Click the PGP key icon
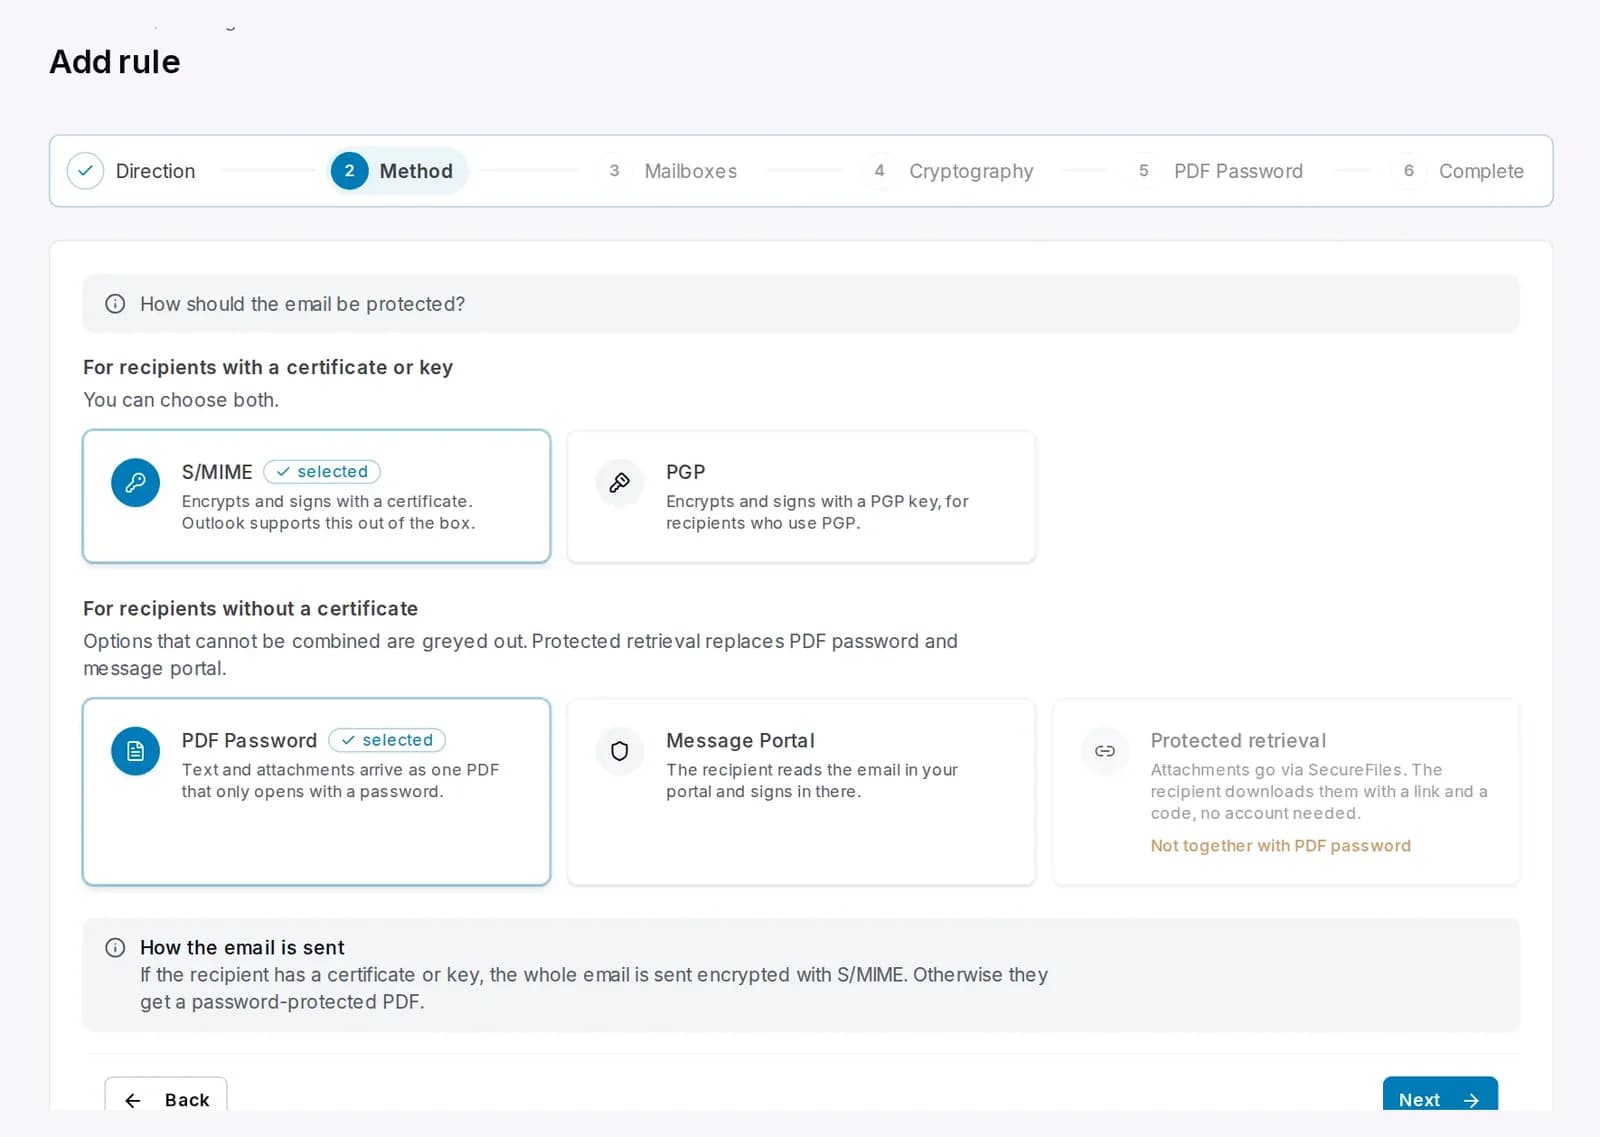The width and height of the screenshot is (1600, 1137). click(x=620, y=483)
